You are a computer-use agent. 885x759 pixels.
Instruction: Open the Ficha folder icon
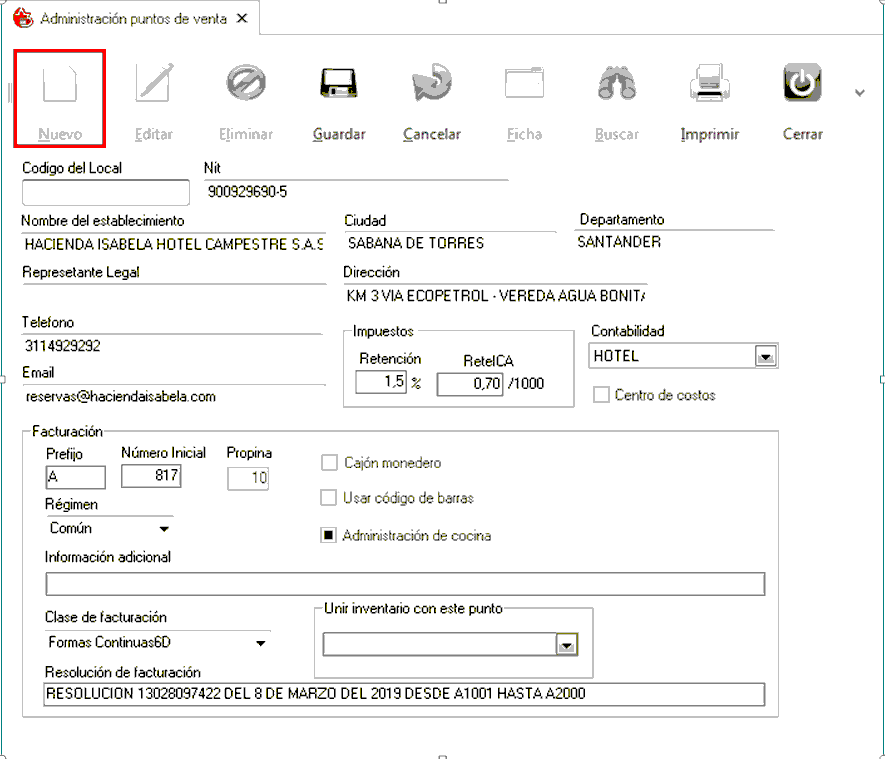tap(524, 85)
